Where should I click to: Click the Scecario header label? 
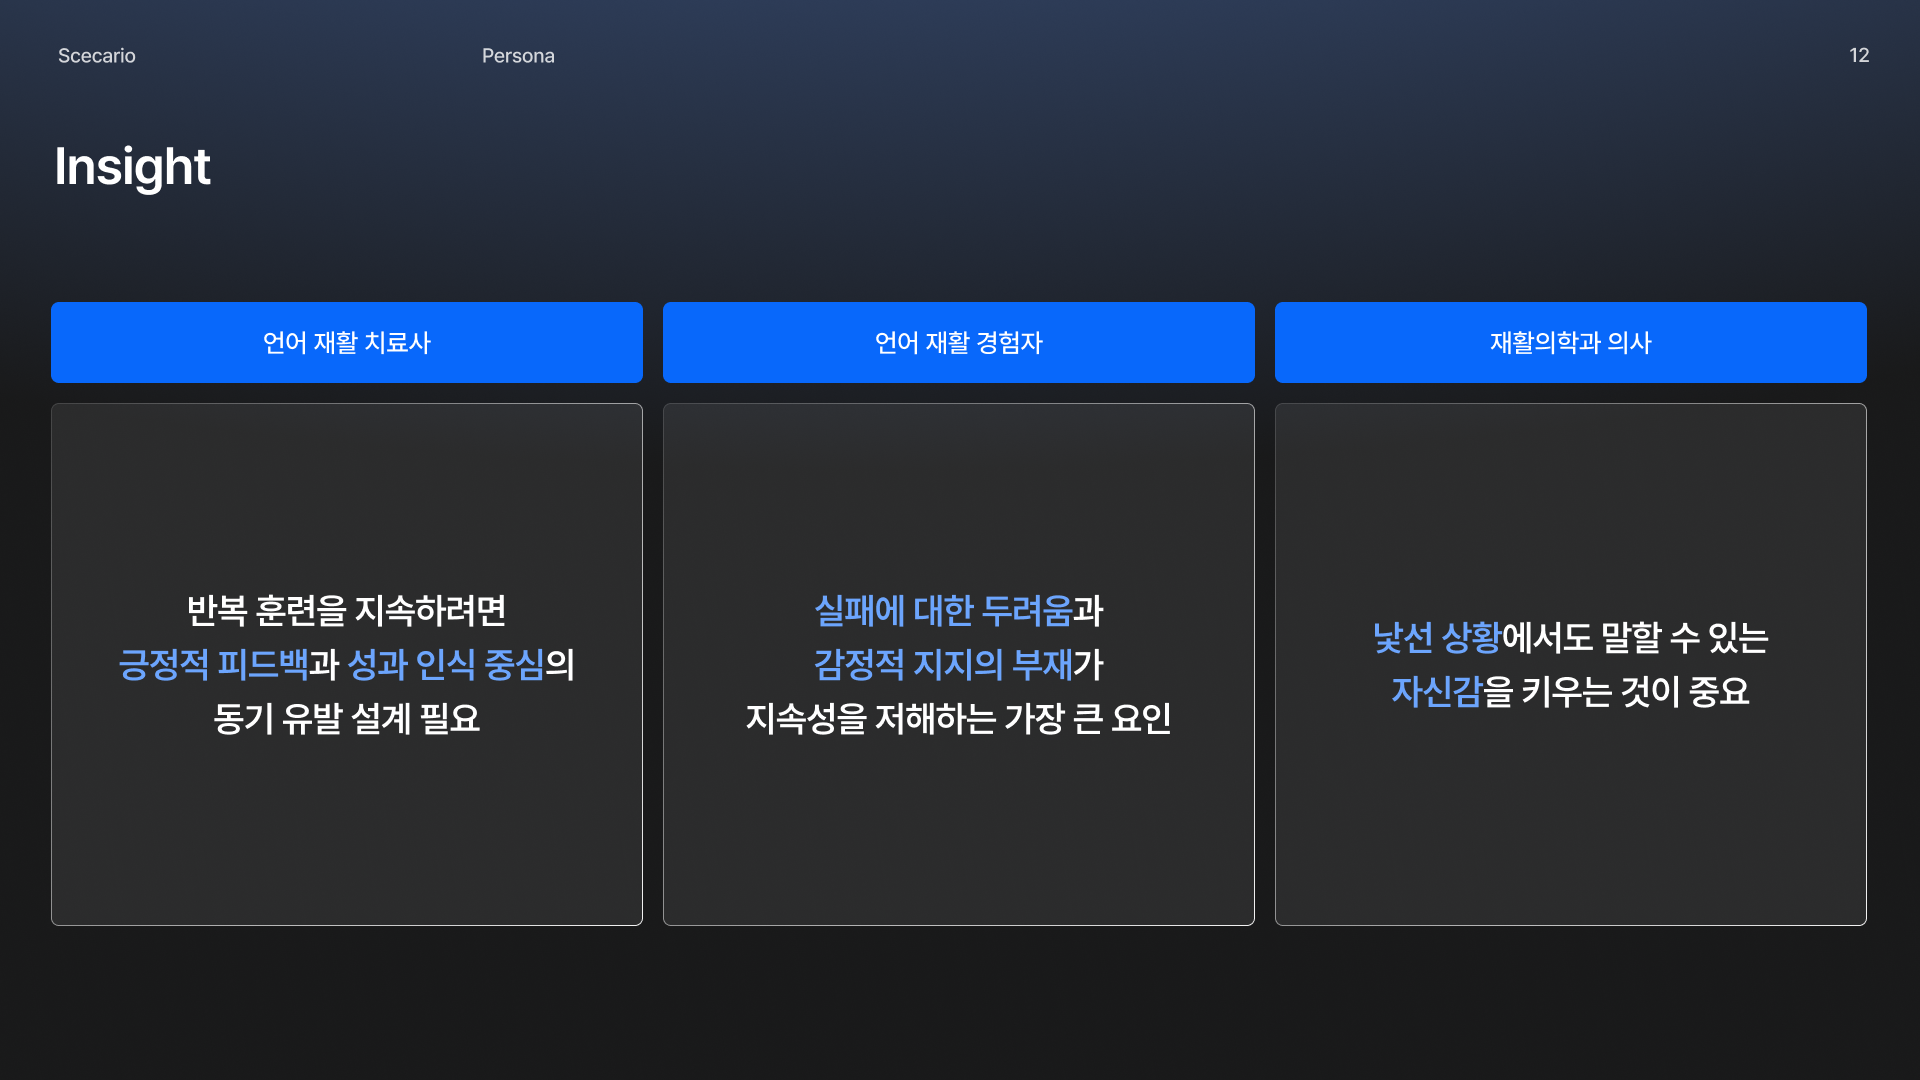pos(96,56)
